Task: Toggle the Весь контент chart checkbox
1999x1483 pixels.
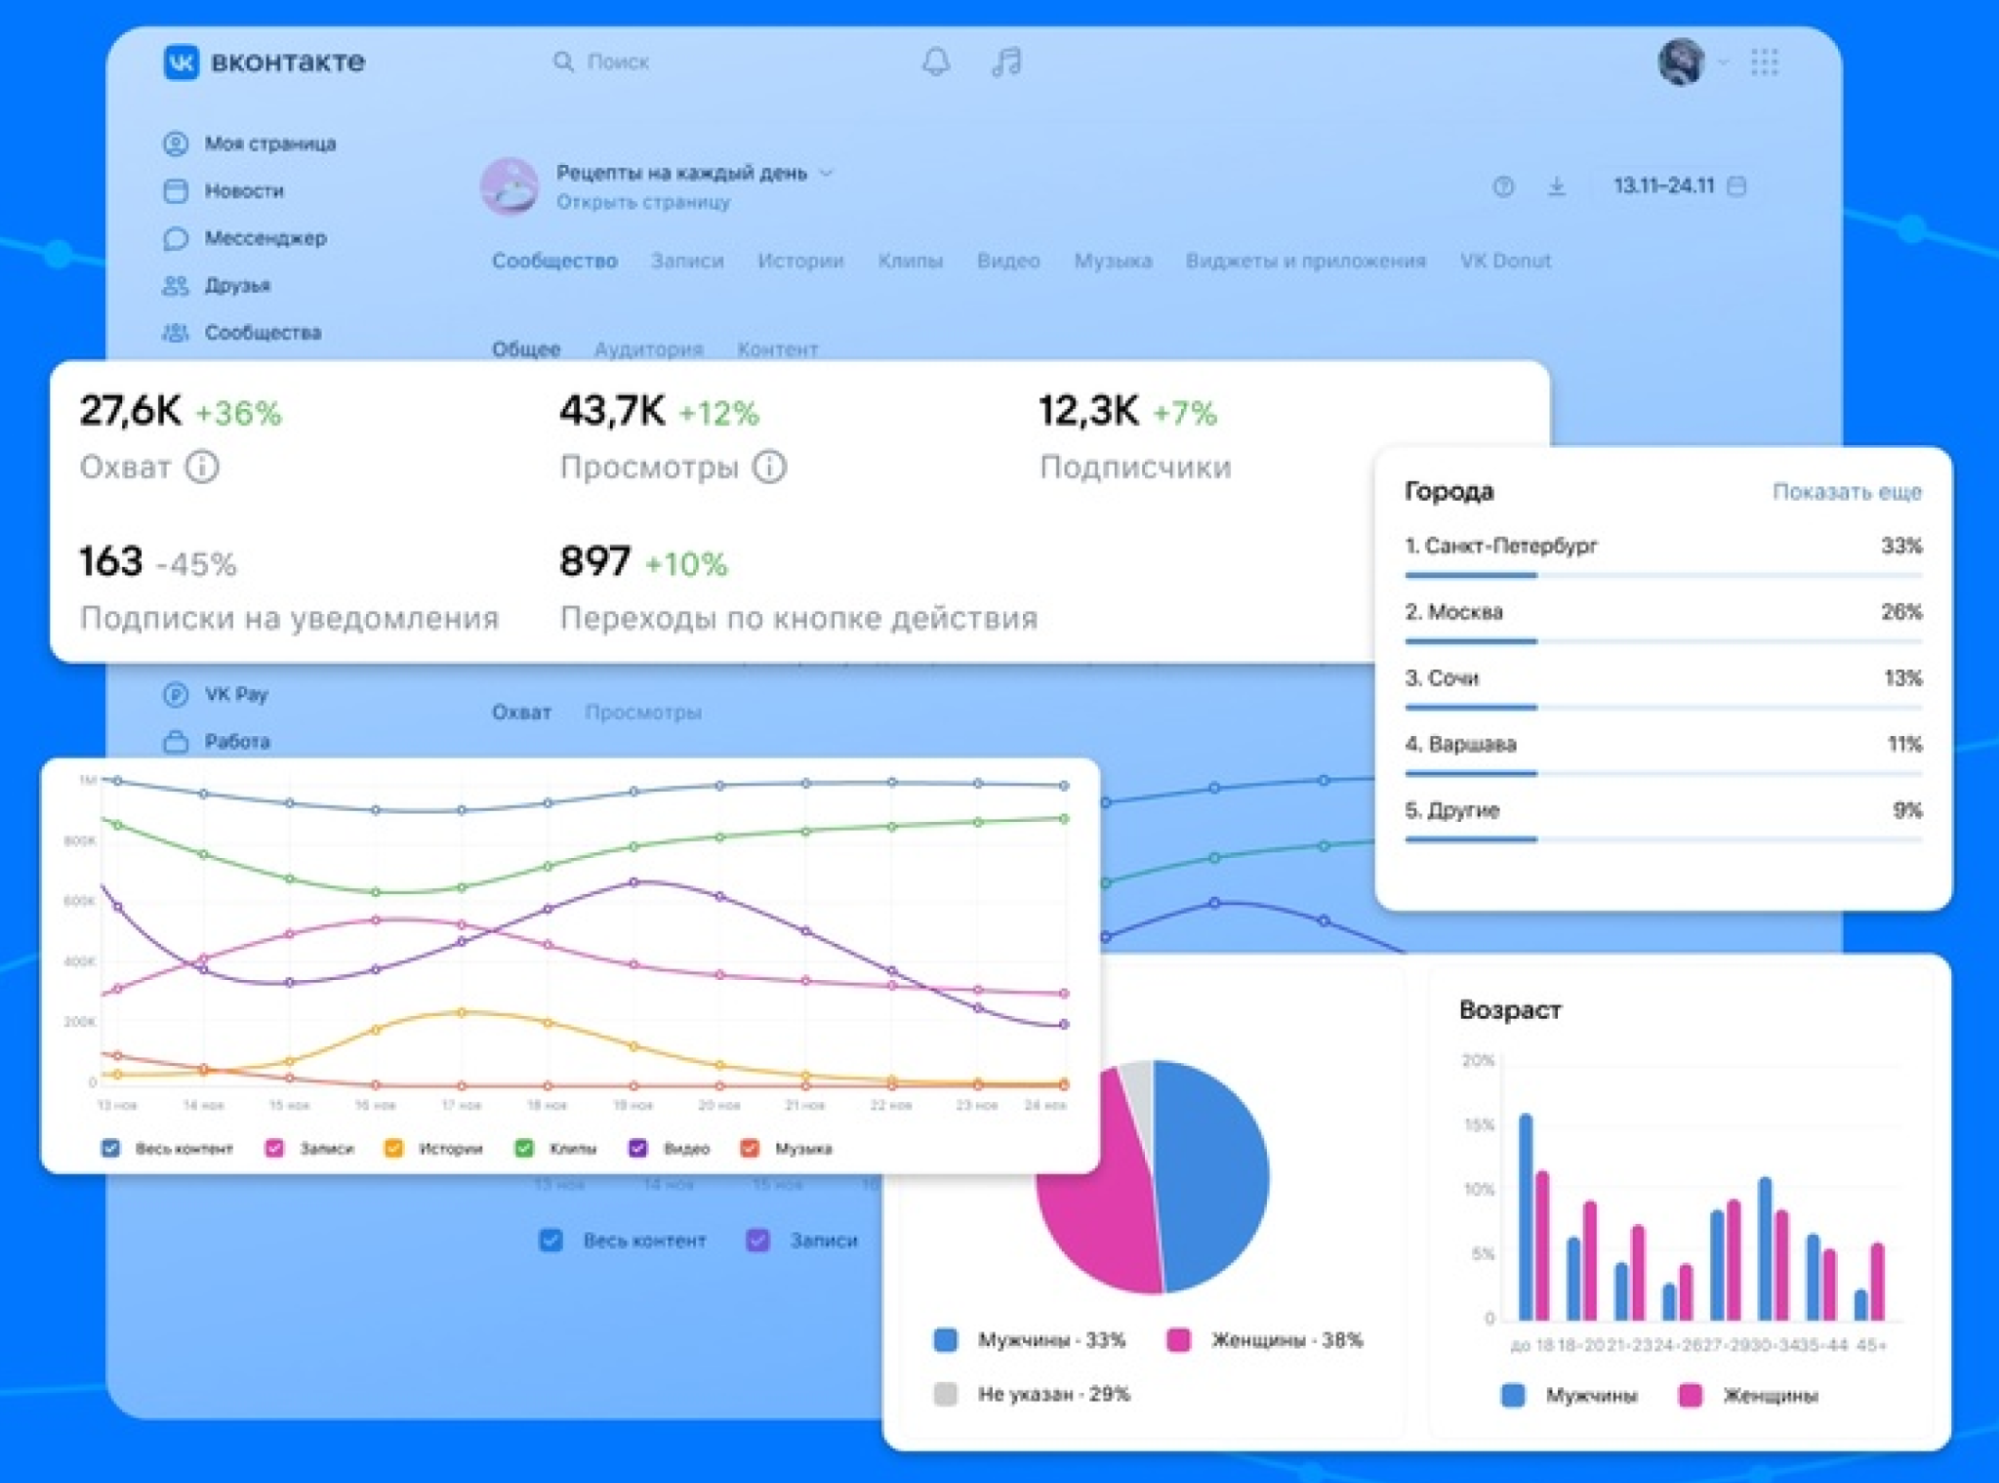Action: (111, 1148)
